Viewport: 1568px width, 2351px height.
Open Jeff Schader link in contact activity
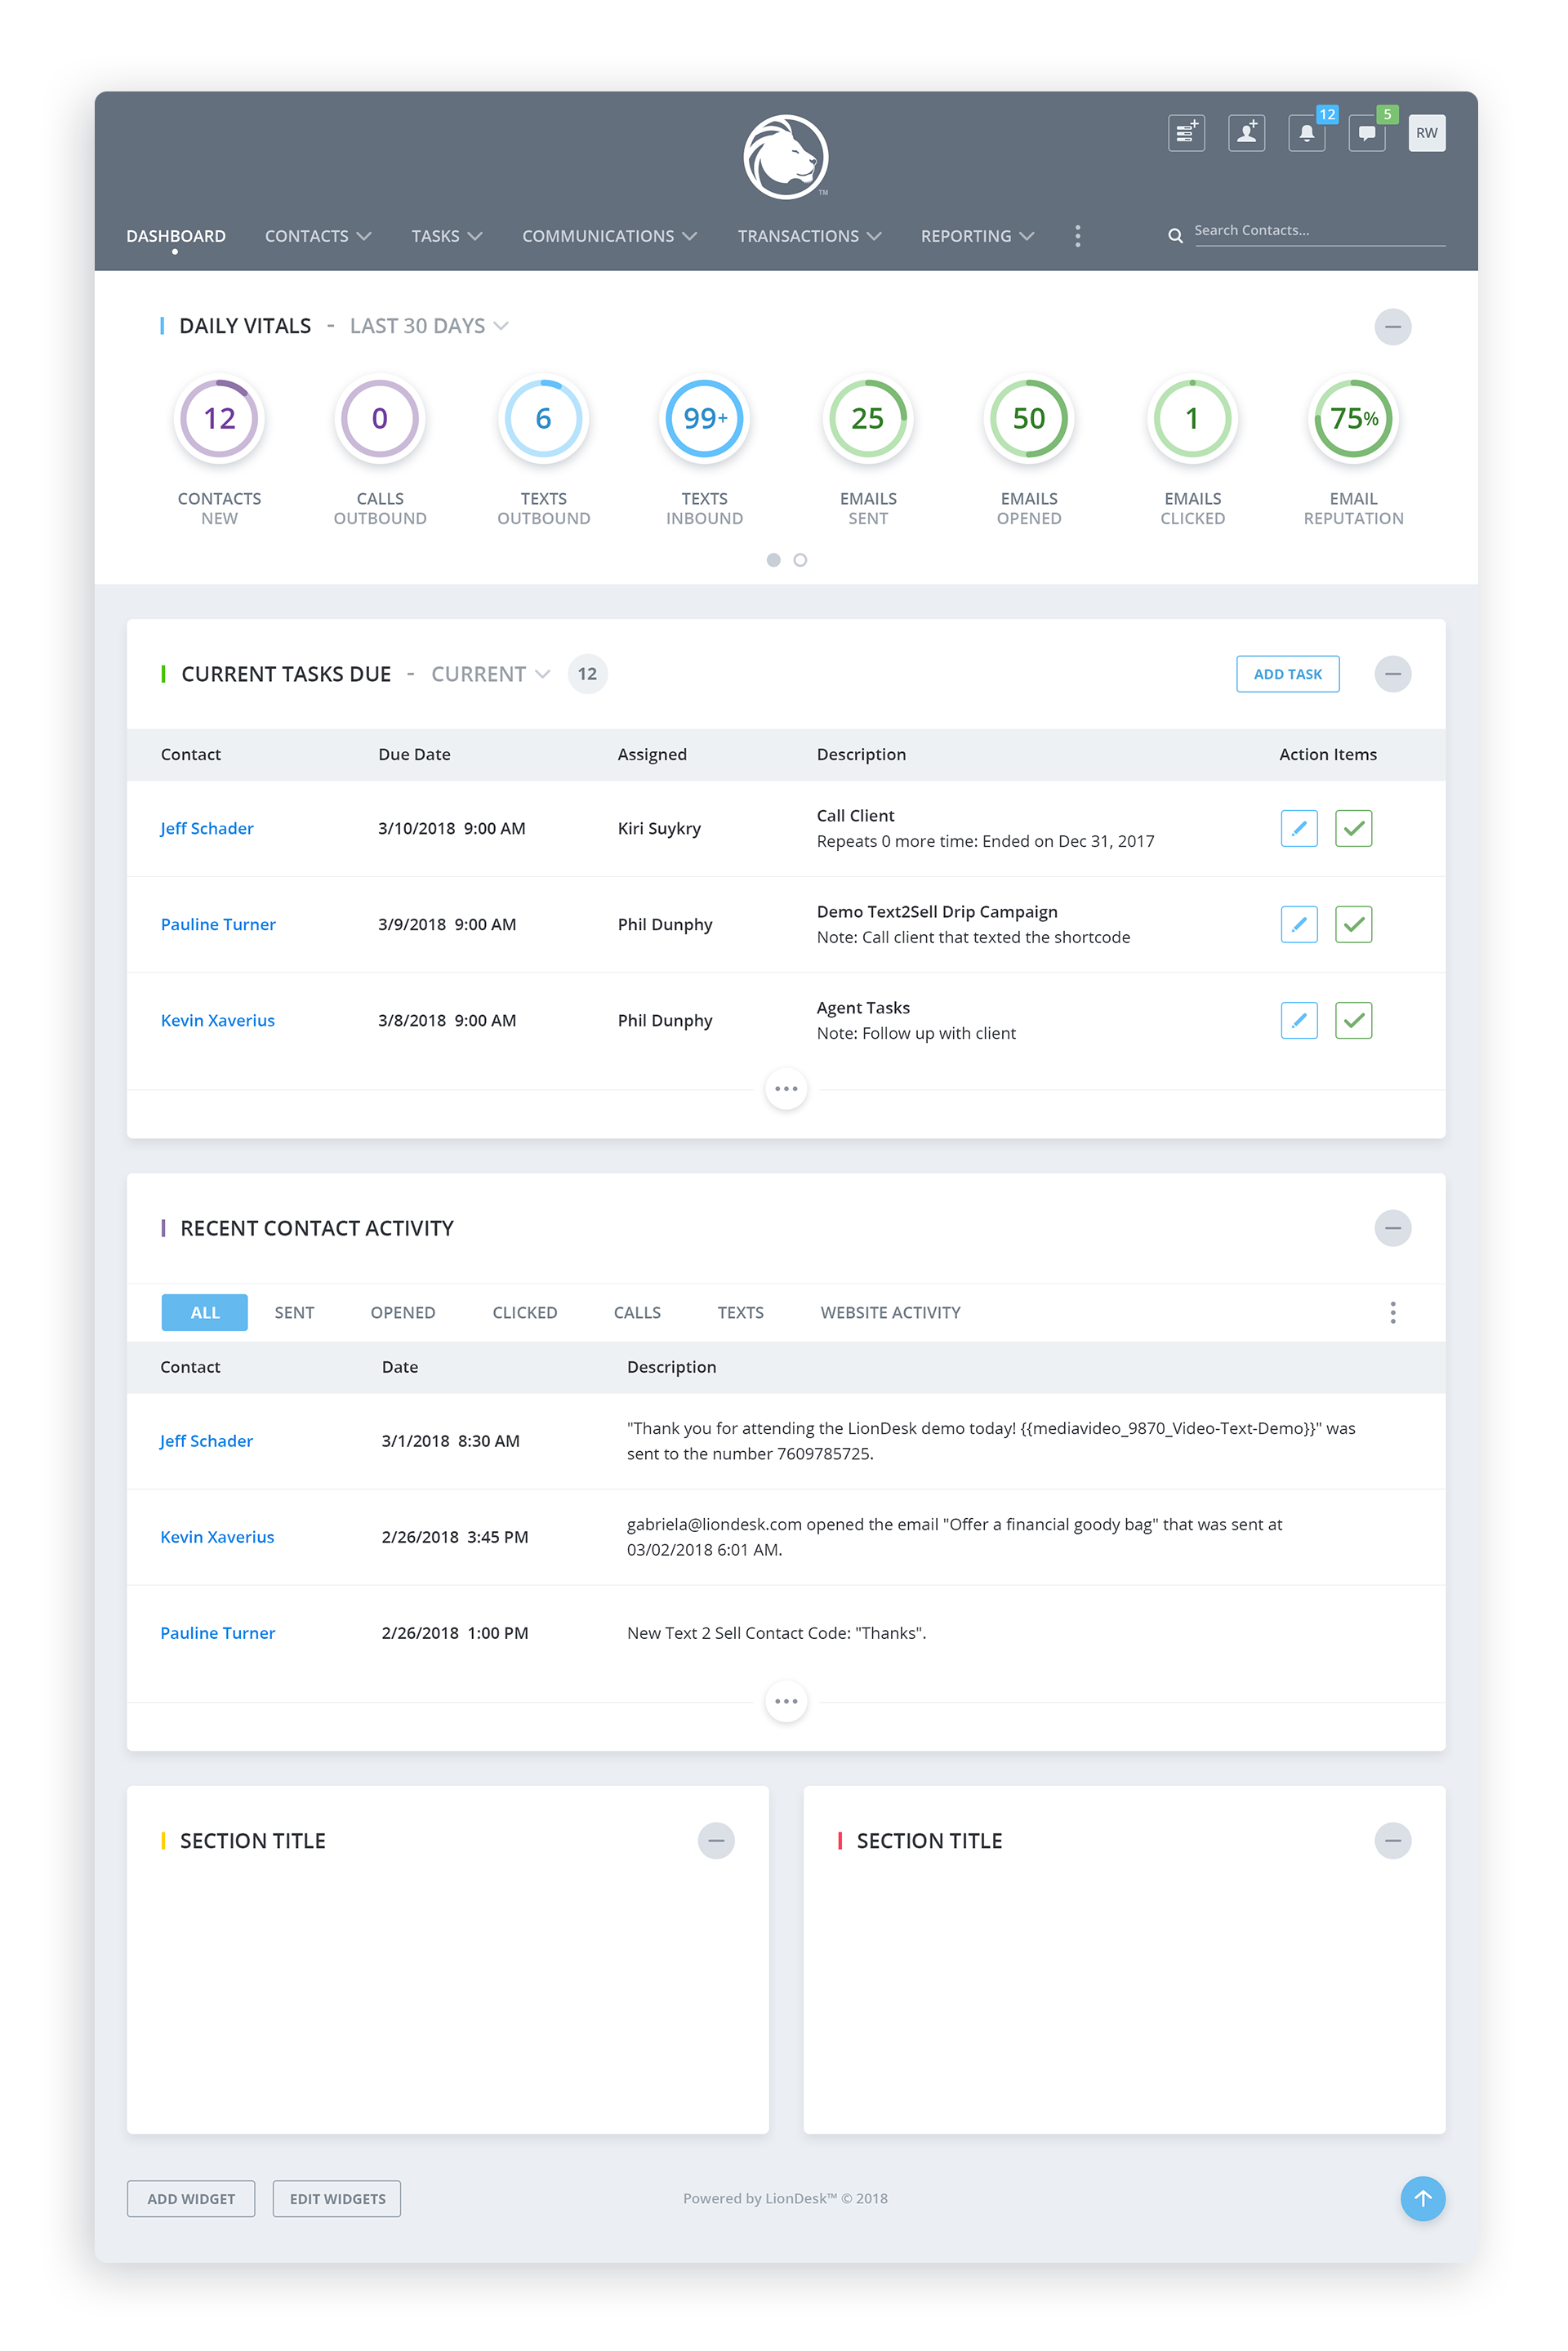click(x=206, y=1440)
